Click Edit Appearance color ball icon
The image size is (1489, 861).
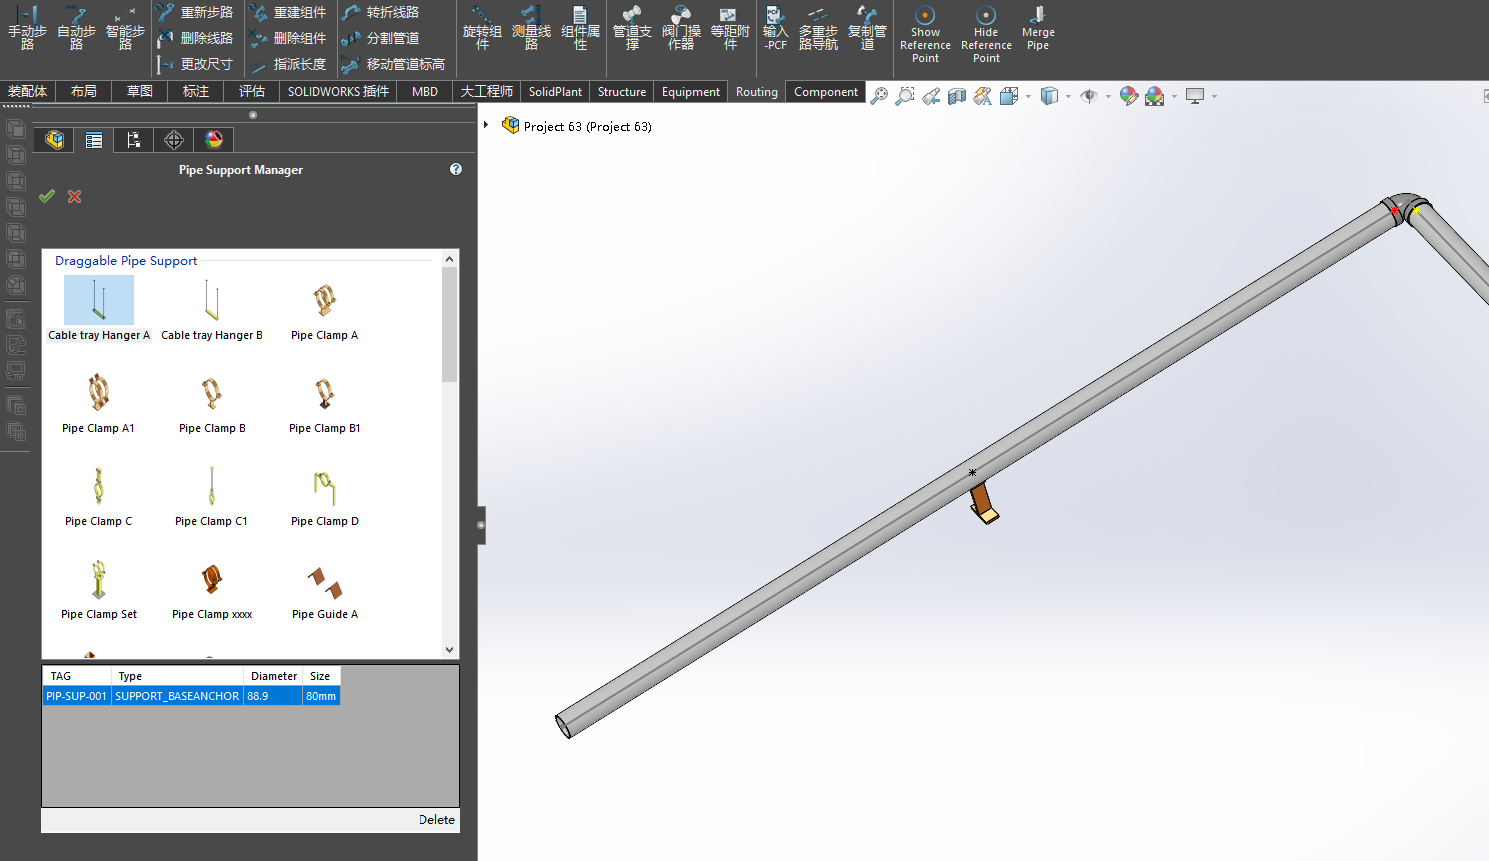pyautogui.click(x=1129, y=96)
